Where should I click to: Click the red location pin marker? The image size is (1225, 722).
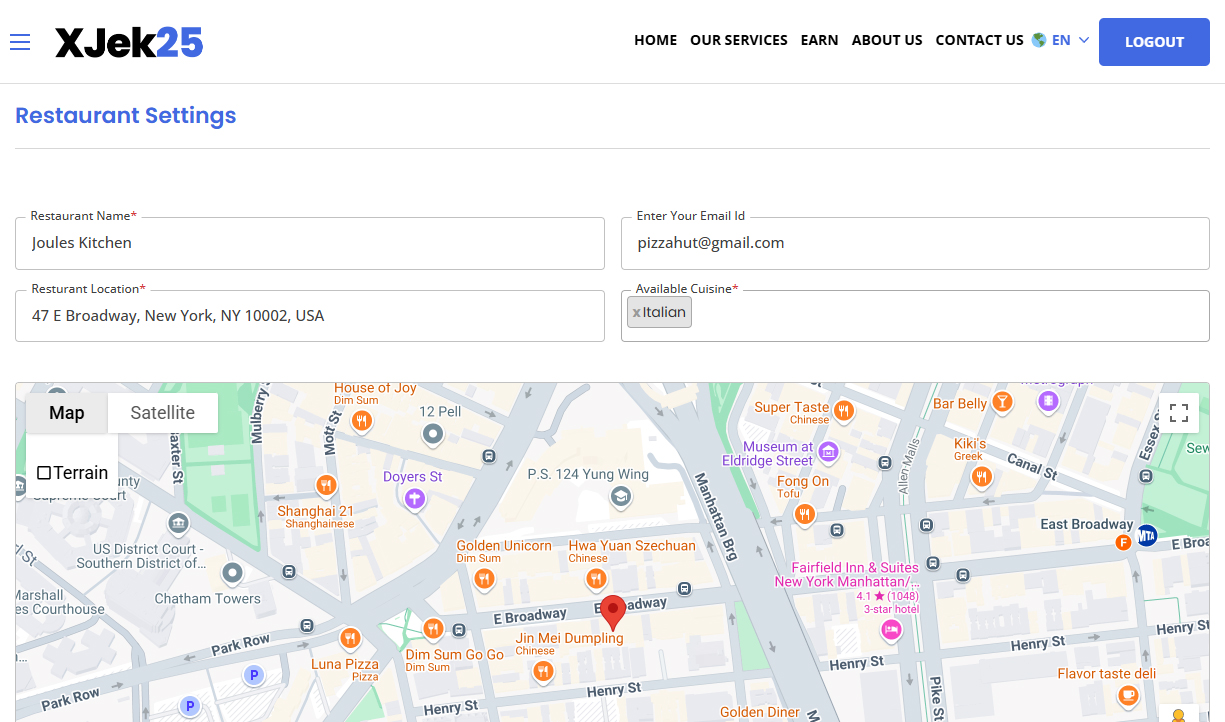(x=613, y=612)
